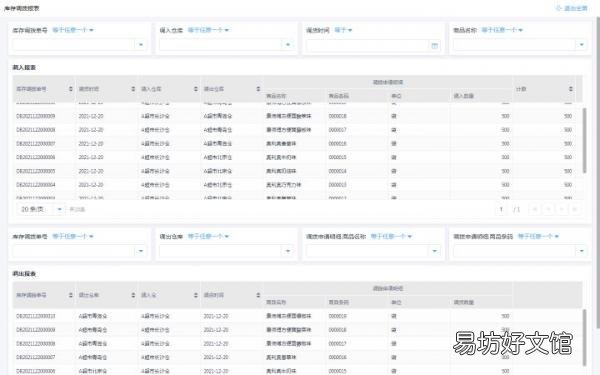
Task: Click barcode 000018 in 调入报表 table
Action: [338, 116]
